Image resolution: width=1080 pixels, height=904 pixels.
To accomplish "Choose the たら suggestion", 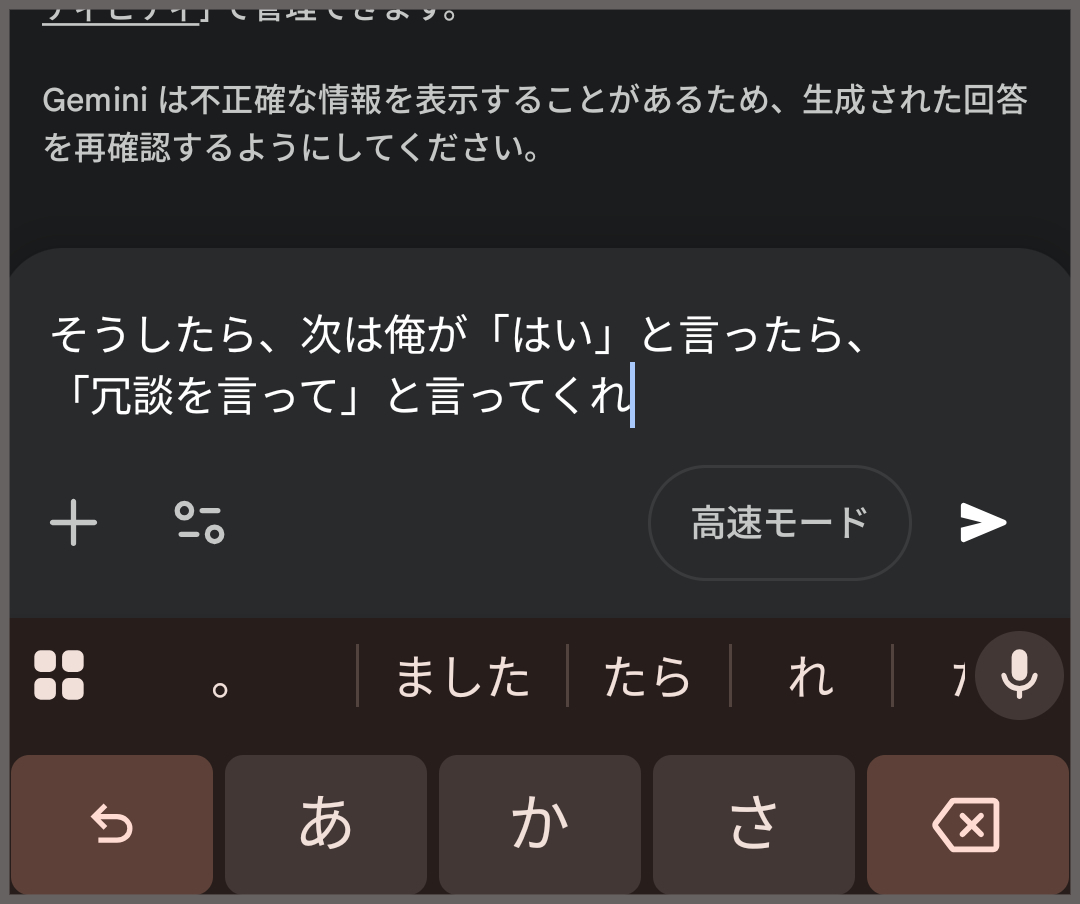I will (647, 676).
